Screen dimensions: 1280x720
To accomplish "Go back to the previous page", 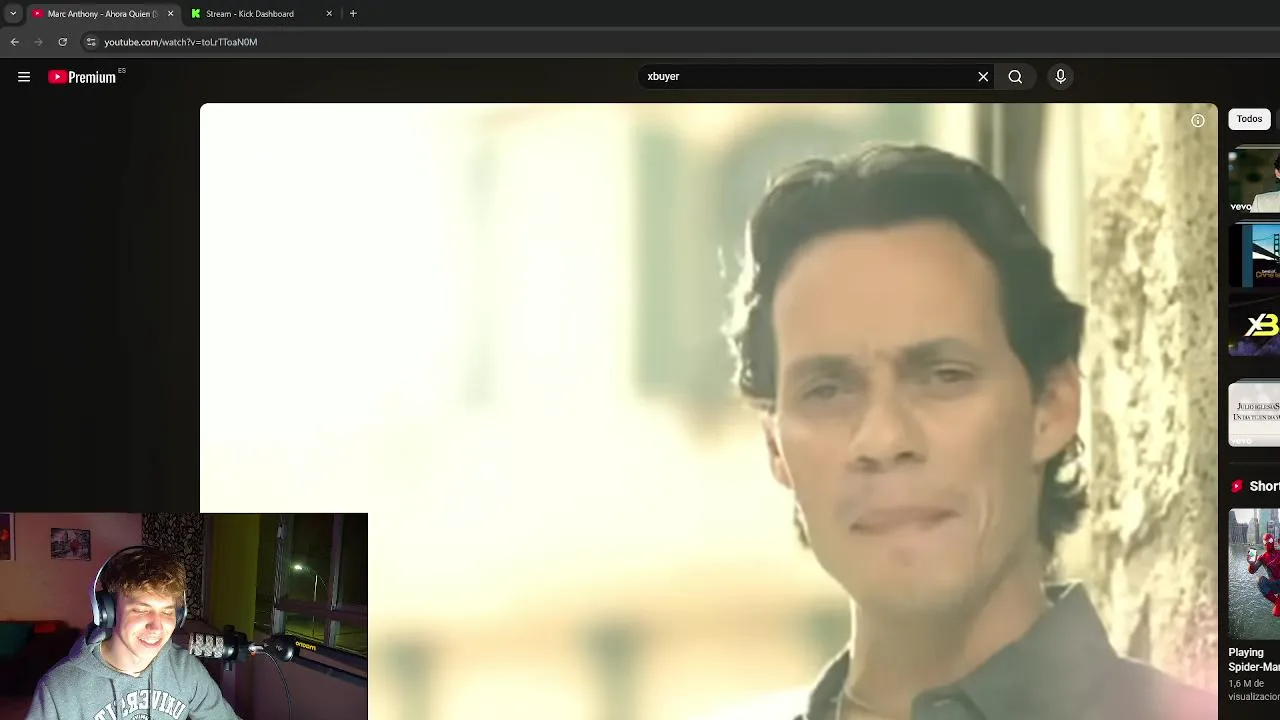I will click(15, 42).
